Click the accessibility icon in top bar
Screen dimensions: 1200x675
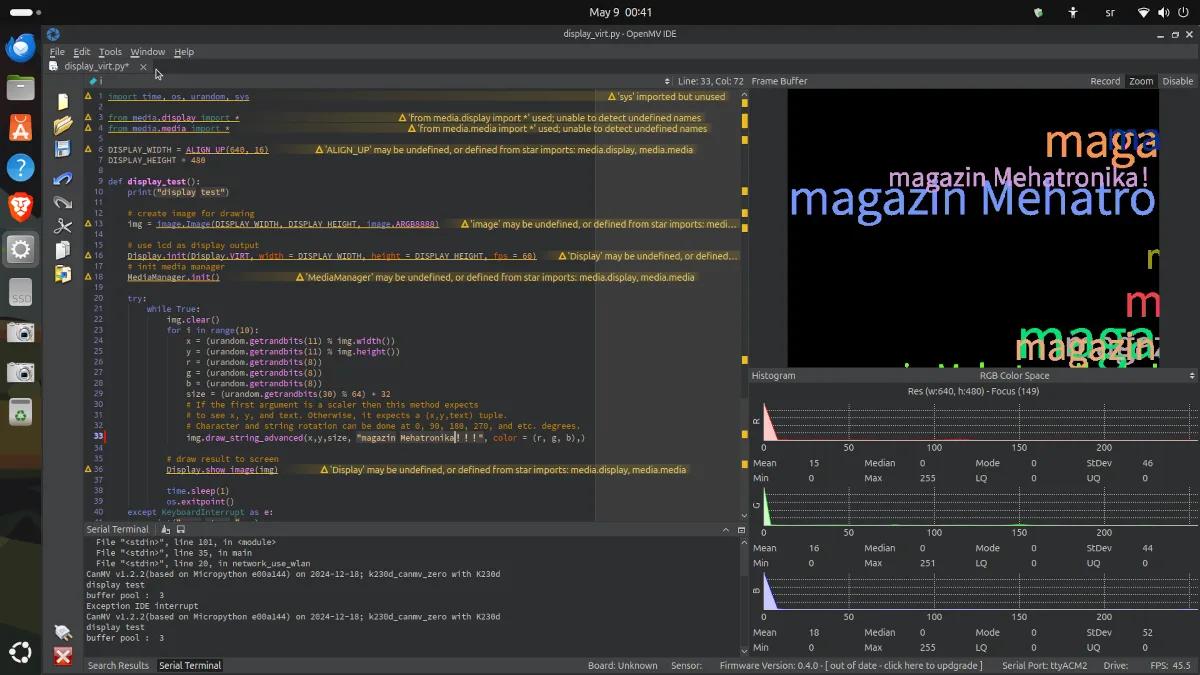coord(1073,12)
